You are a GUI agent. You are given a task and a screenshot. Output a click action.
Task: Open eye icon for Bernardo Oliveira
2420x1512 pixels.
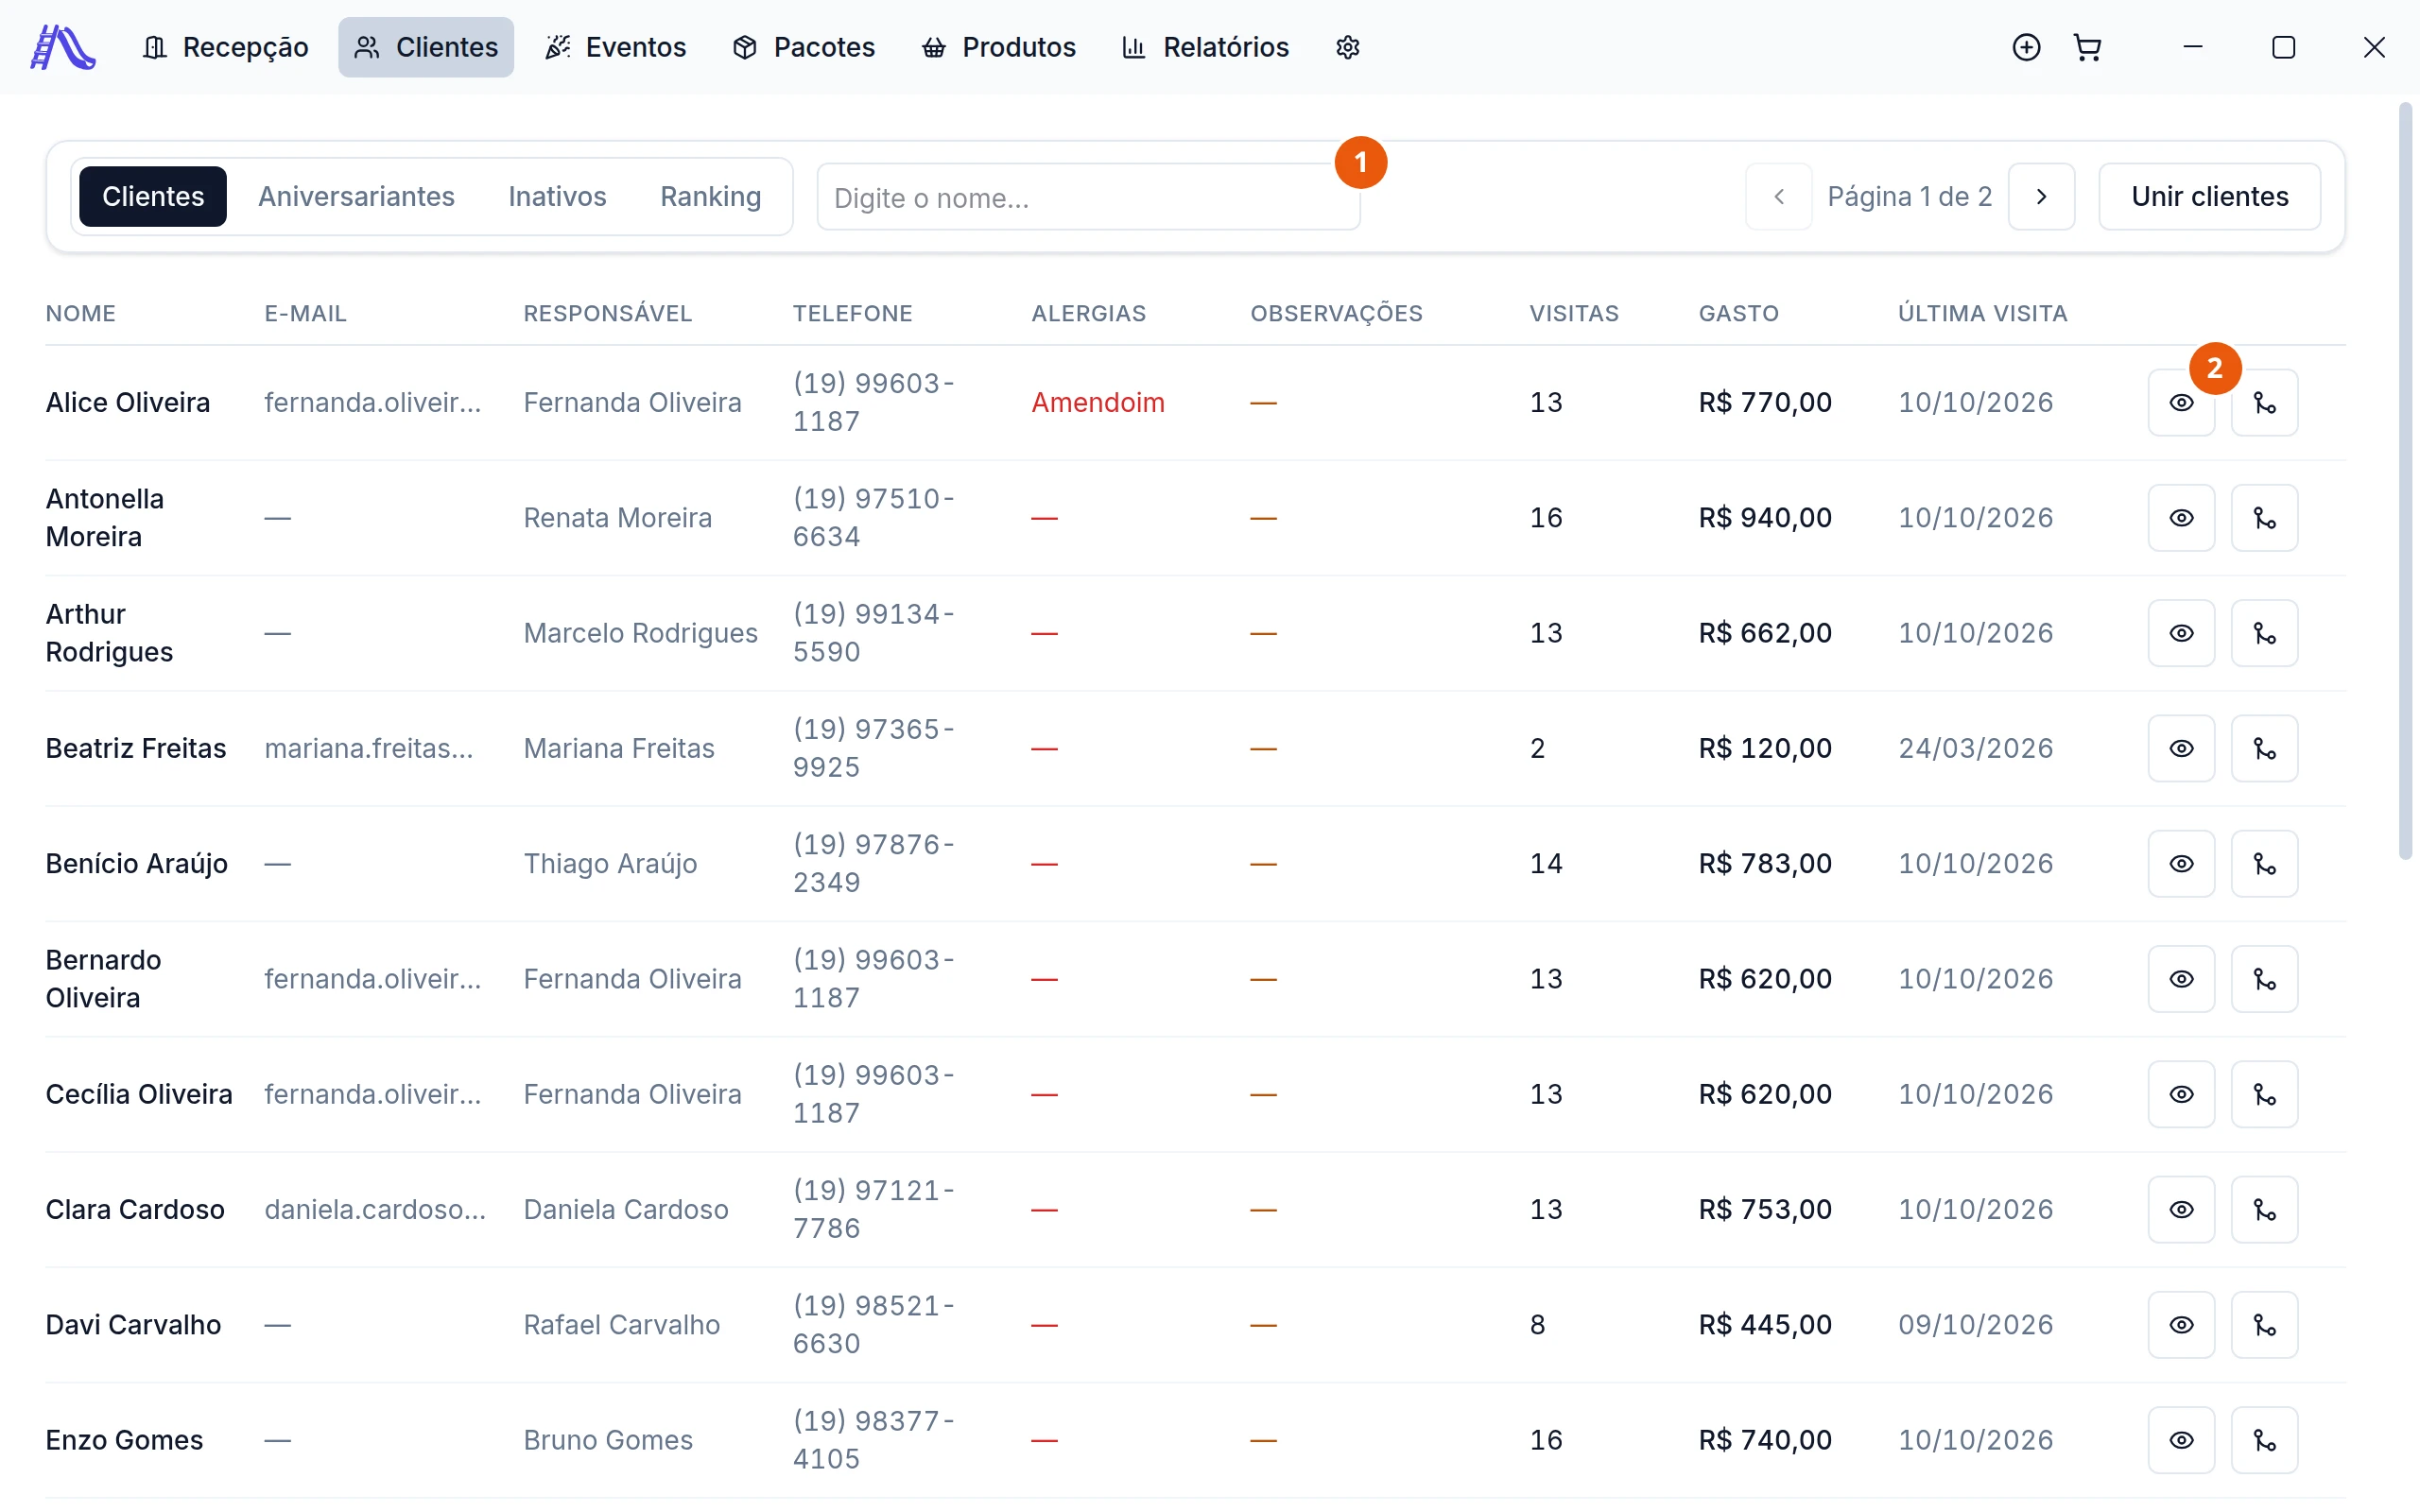point(2181,979)
